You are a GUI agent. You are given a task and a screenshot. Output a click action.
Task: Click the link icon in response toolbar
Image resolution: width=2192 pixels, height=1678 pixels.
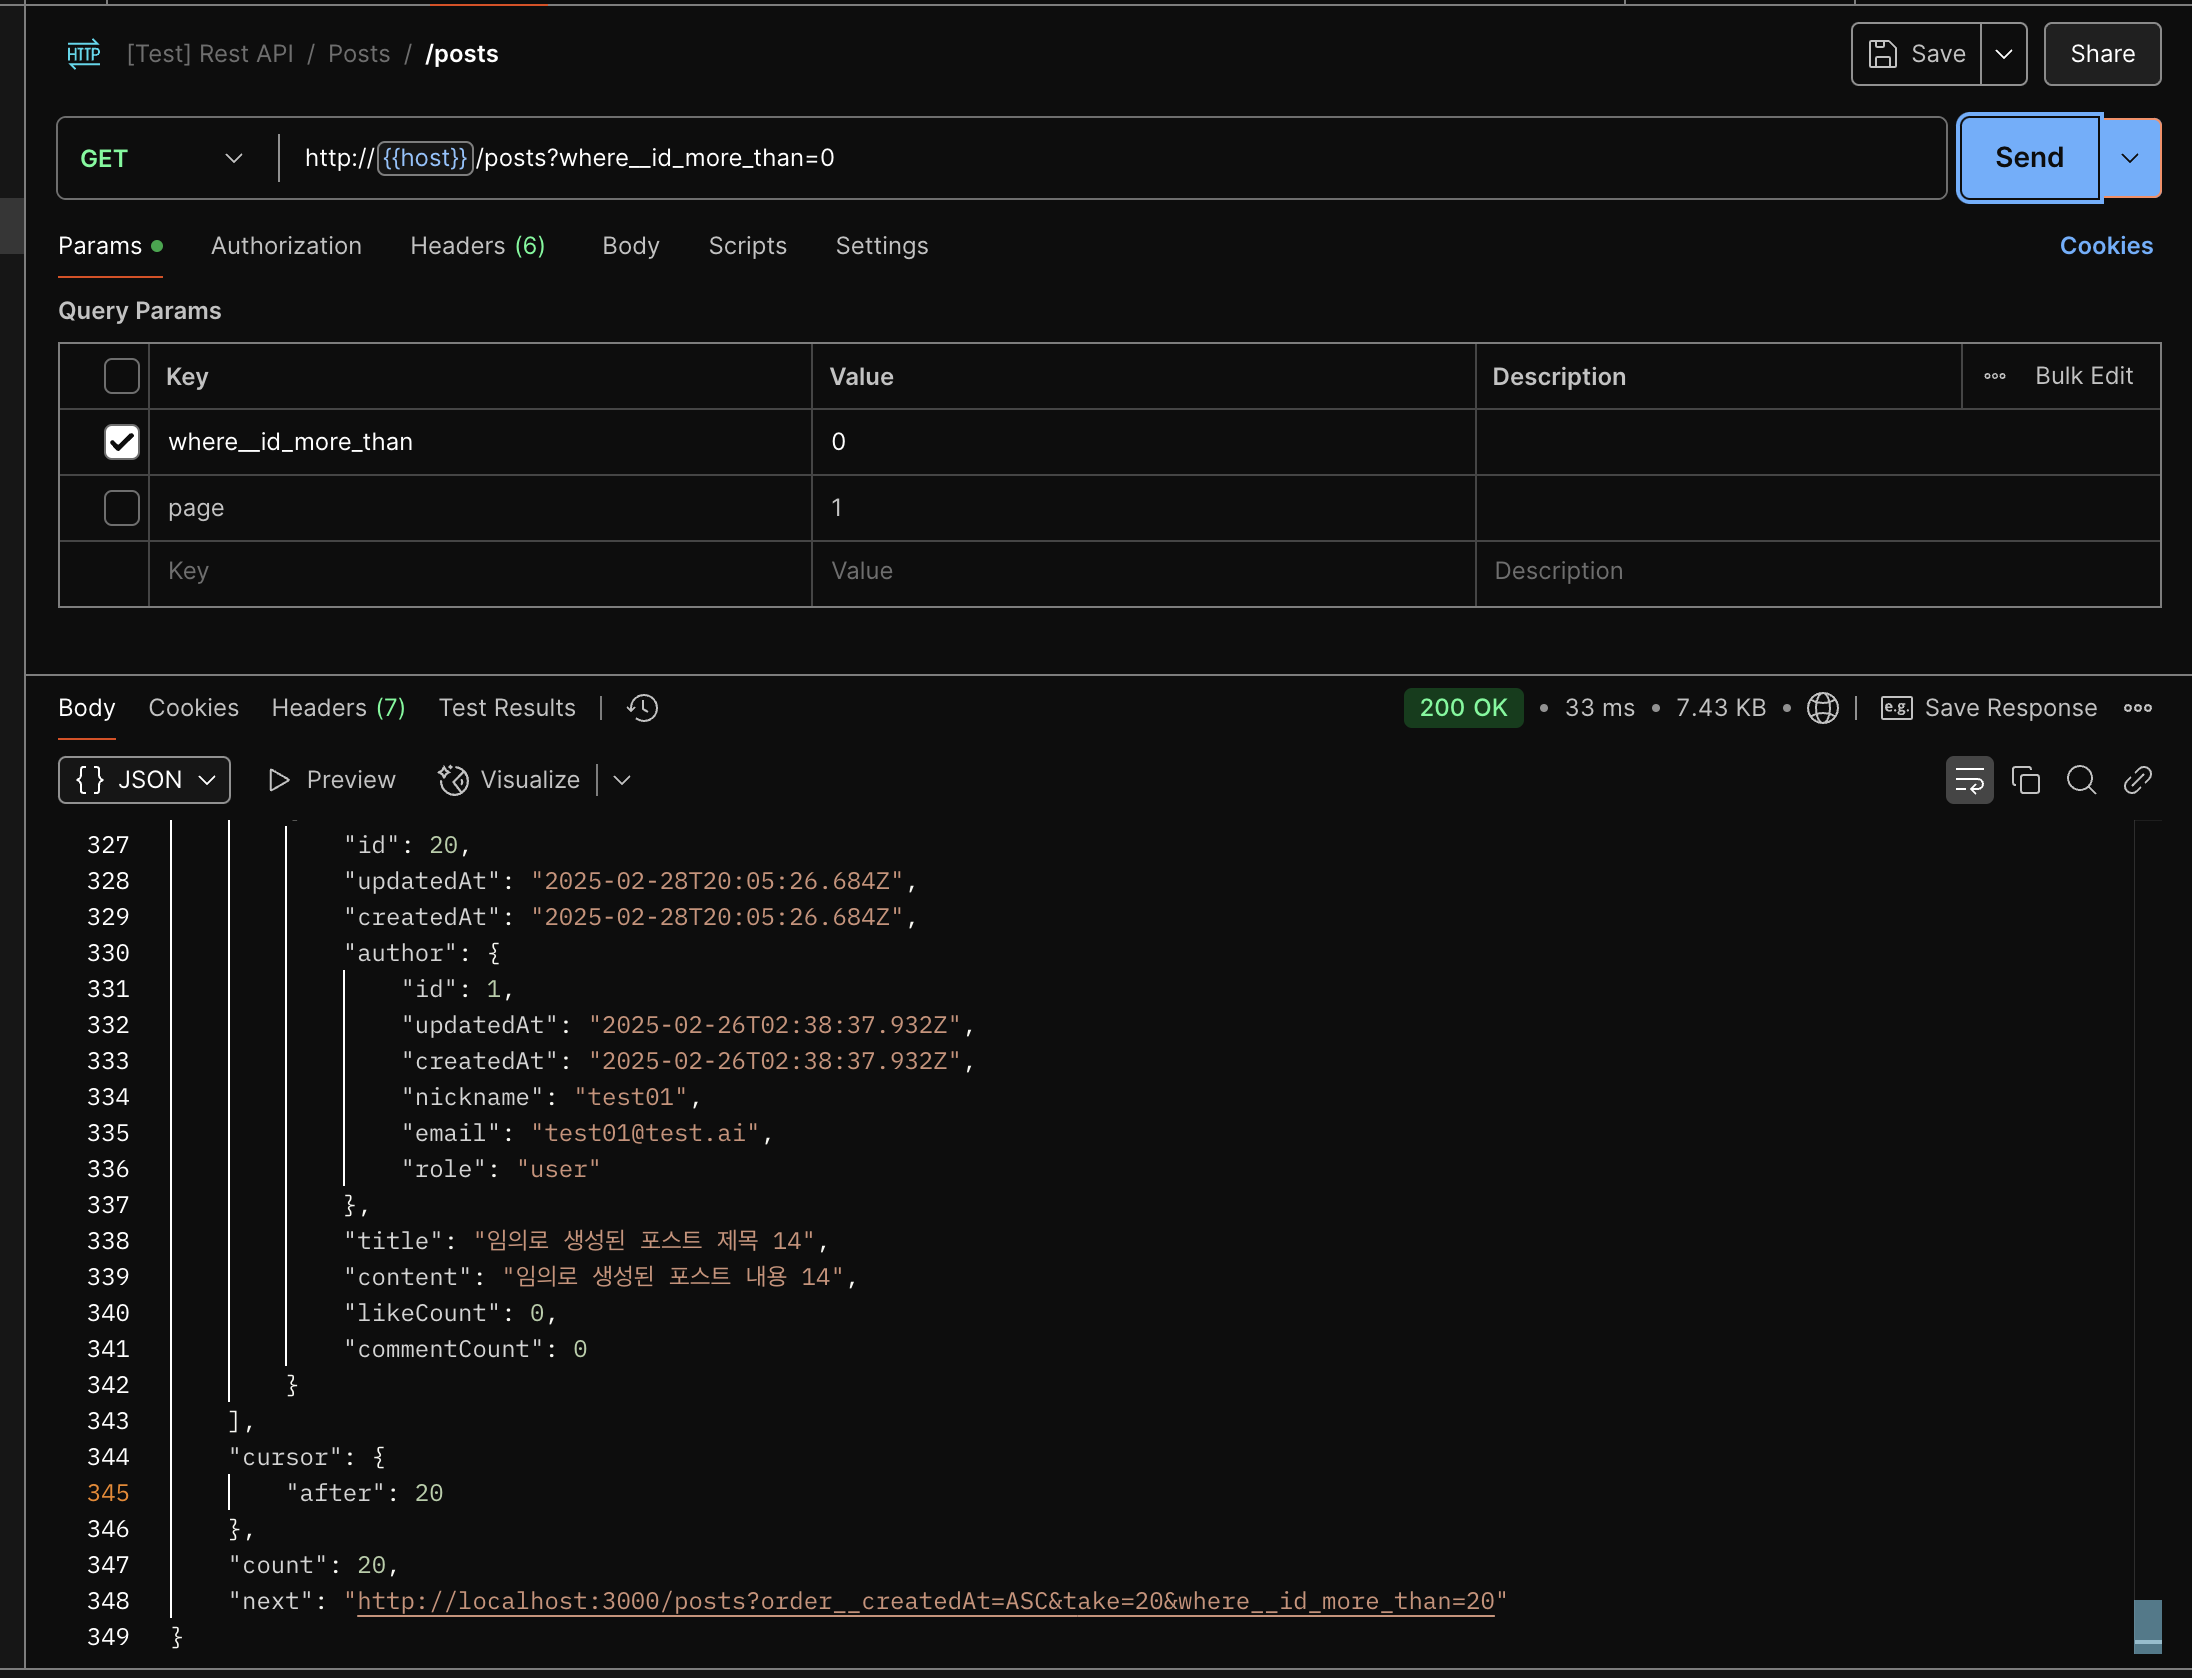(2137, 780)
